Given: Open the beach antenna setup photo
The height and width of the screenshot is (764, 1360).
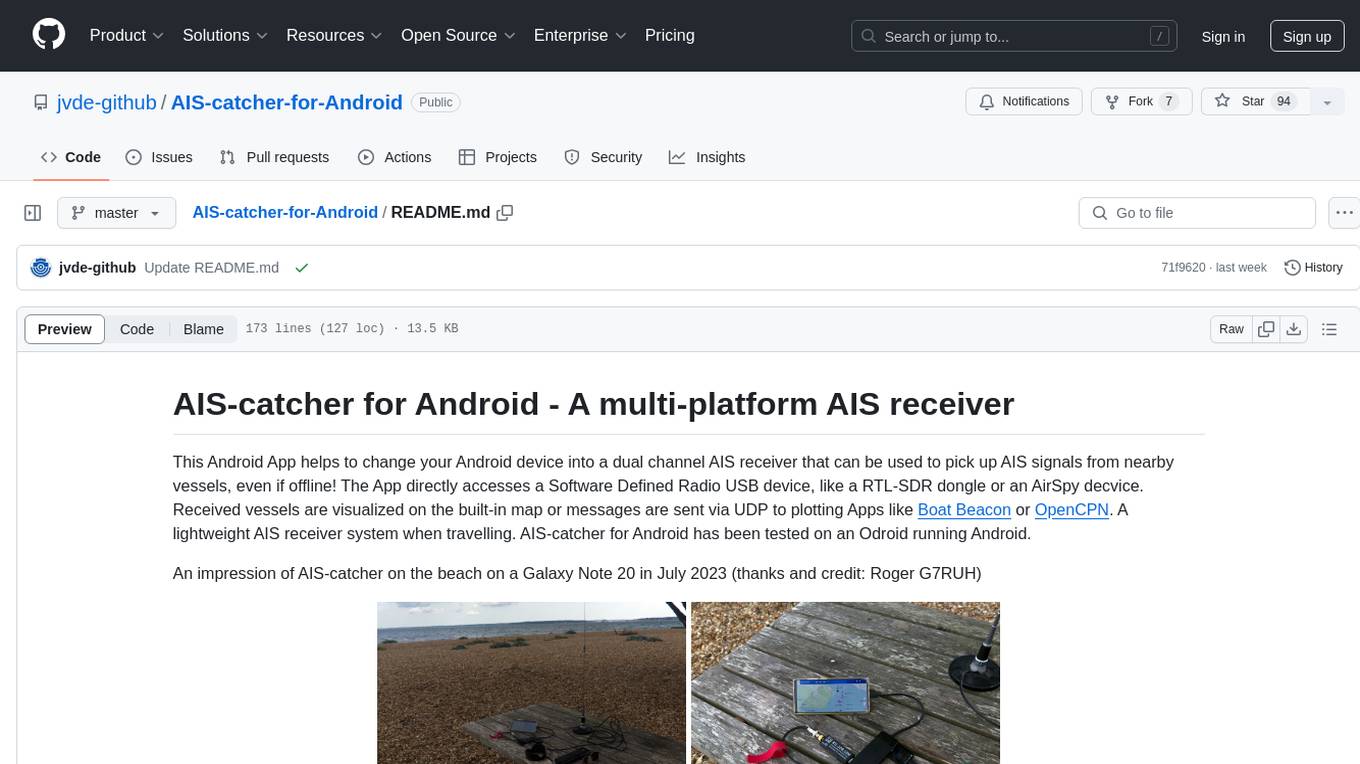Looking at the screenshot, I should pyautogui.click(x=531, y=683).
